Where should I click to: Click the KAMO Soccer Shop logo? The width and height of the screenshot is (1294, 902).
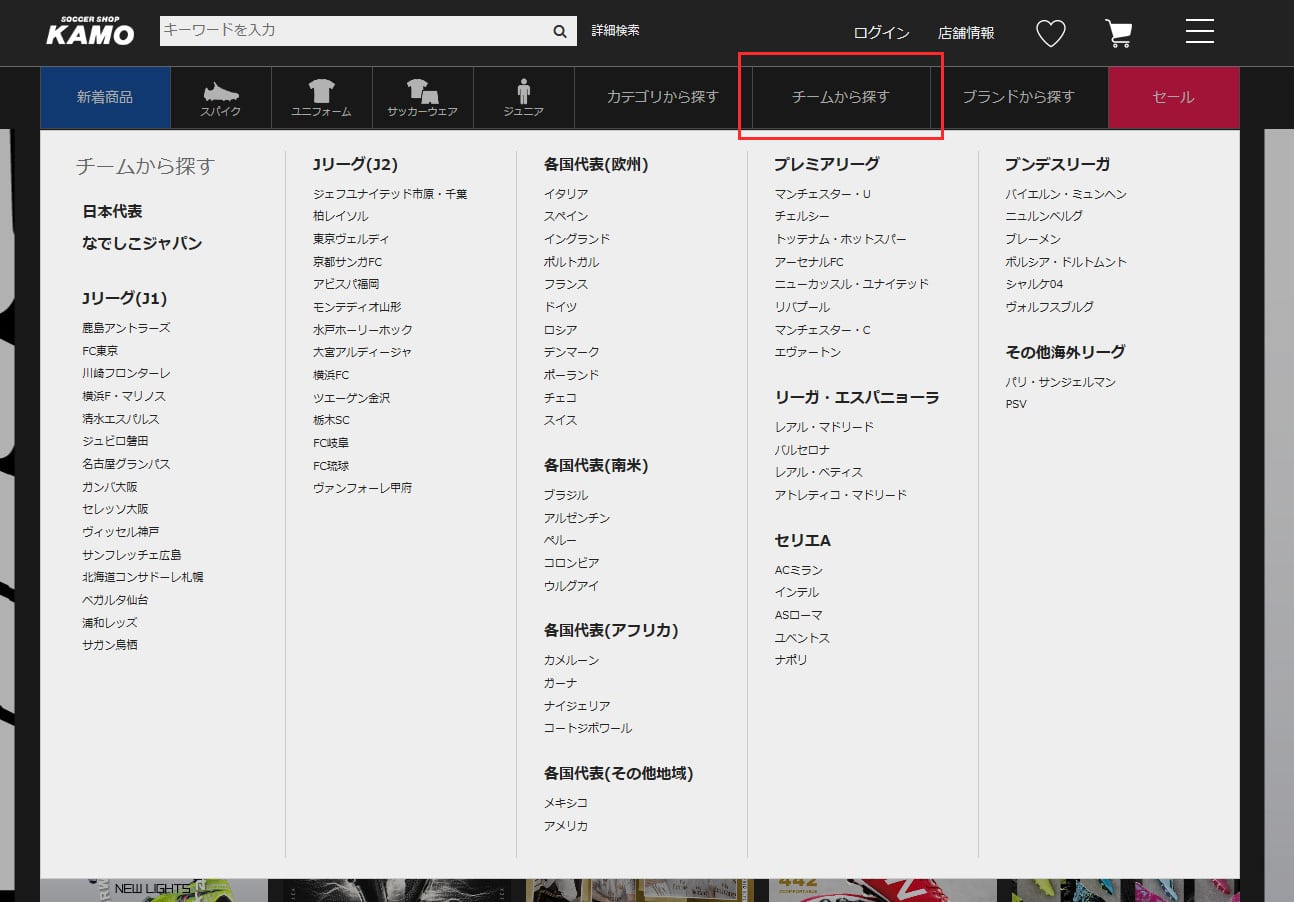click(90, 31)
